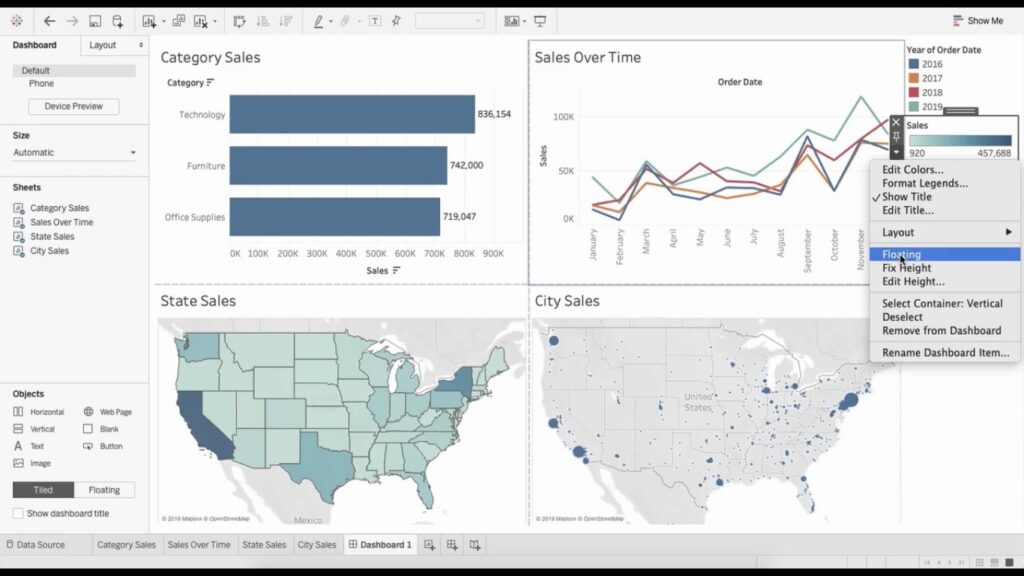
Task: Click the Presentation Mode icon in the toolbar
Action: pyautogui.click(x=540, y=20)
